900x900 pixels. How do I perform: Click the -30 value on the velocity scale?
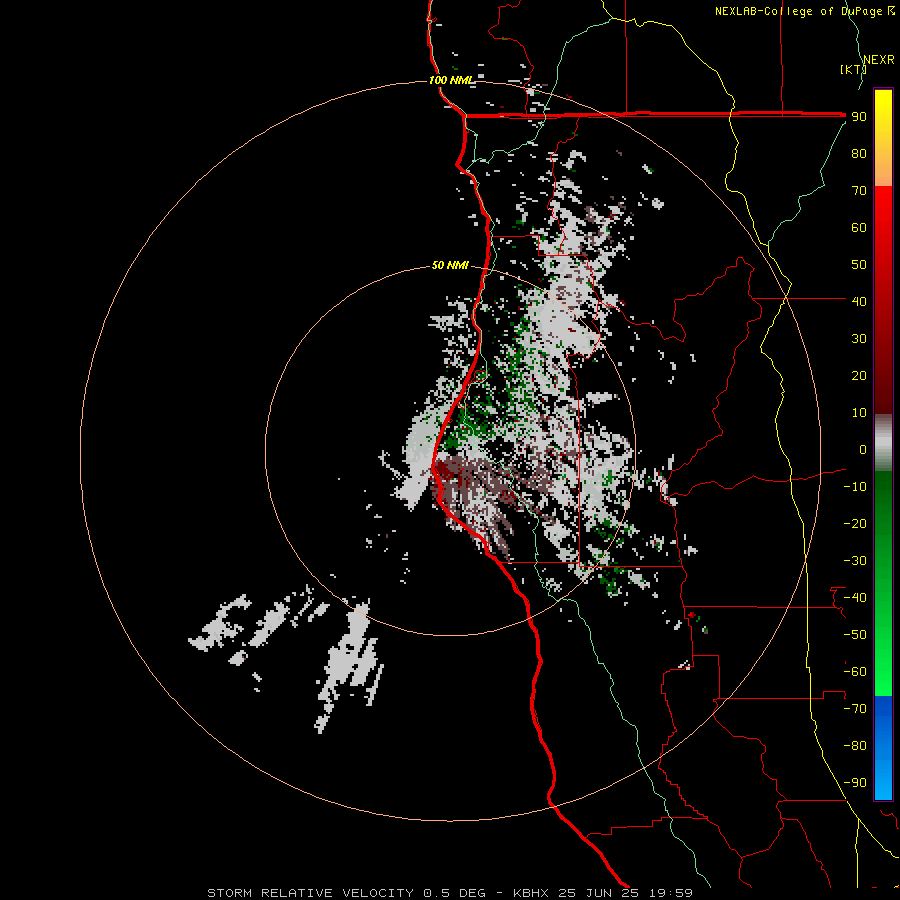(855, 561)
